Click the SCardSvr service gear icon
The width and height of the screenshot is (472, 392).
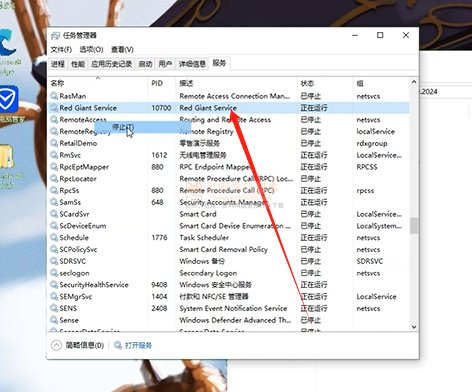coord(54,214)
